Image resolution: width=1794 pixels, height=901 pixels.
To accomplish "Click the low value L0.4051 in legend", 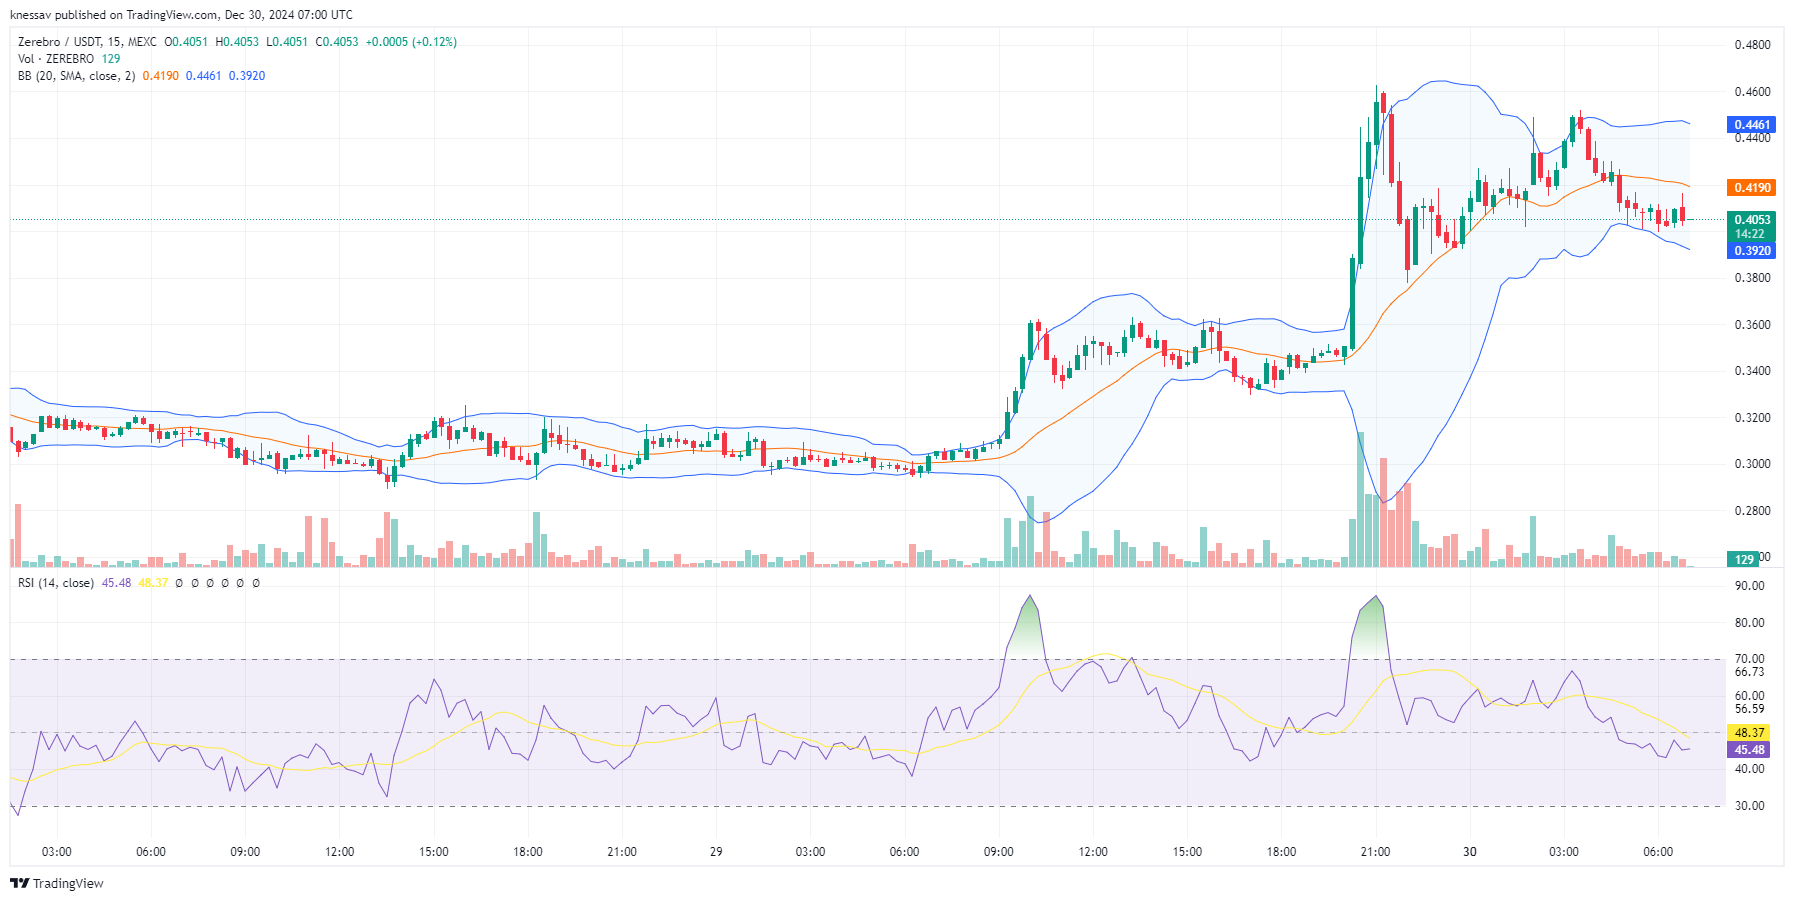I will (287, 42).
